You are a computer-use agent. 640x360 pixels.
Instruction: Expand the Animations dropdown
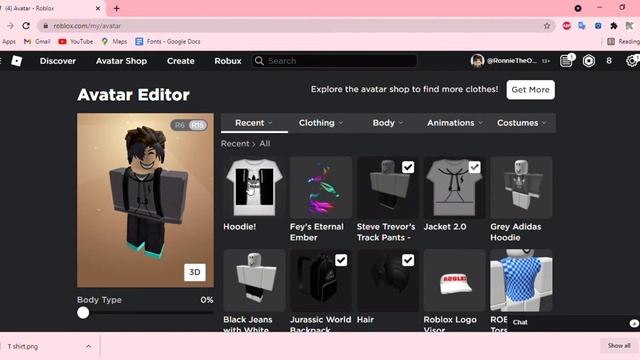click(455, 123)
